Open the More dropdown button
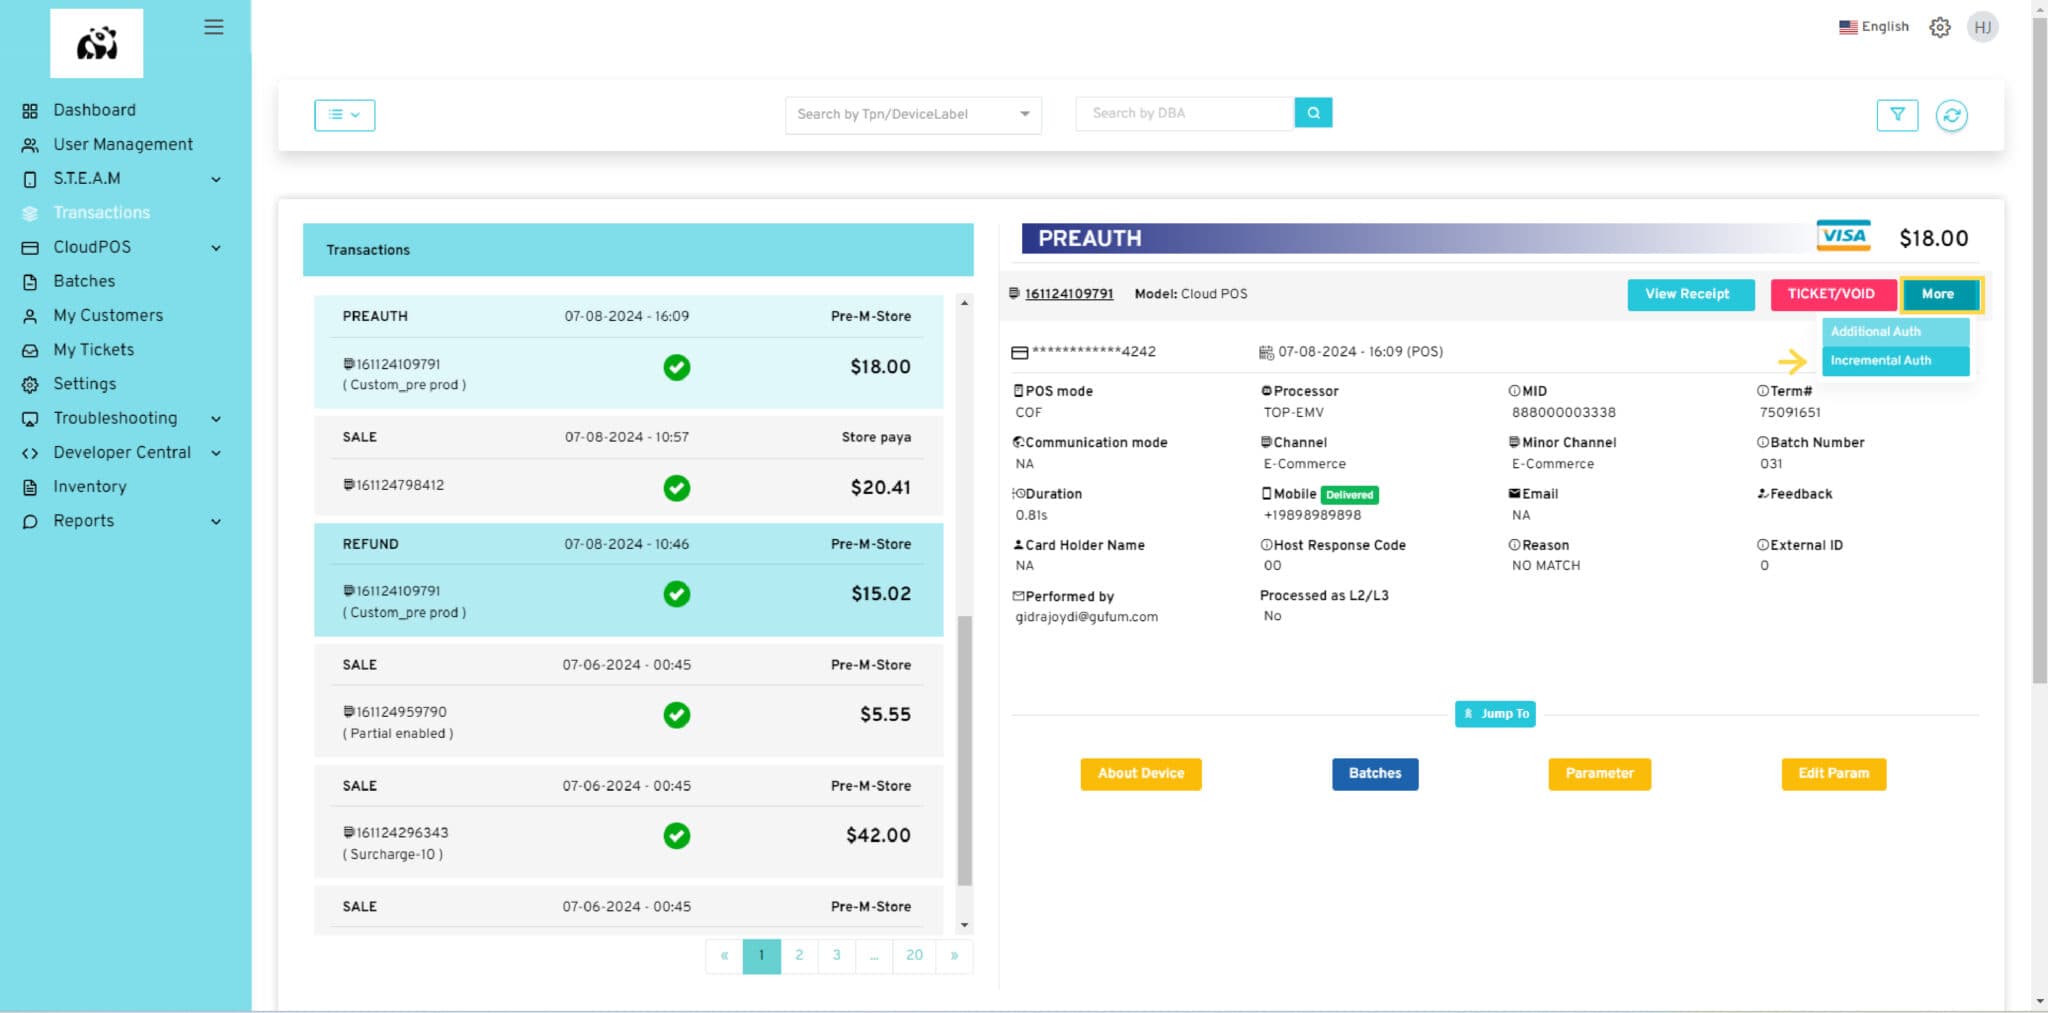Screen dimensions: 2048x1013 [1940, 294]
